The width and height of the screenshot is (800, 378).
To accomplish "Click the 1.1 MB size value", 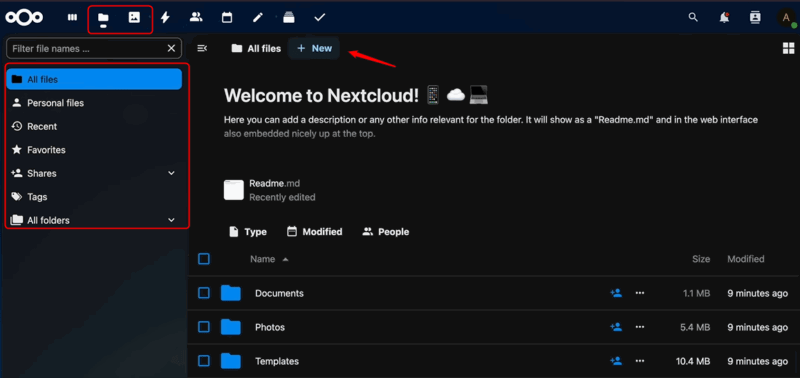I will pyautogui.click(x=696, y=293).
